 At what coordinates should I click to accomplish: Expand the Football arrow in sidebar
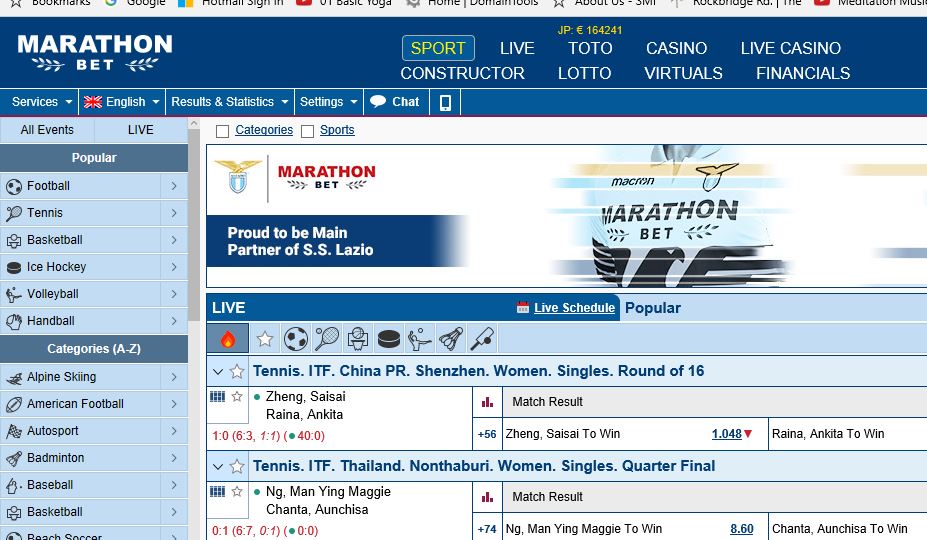tap(174, 186)
